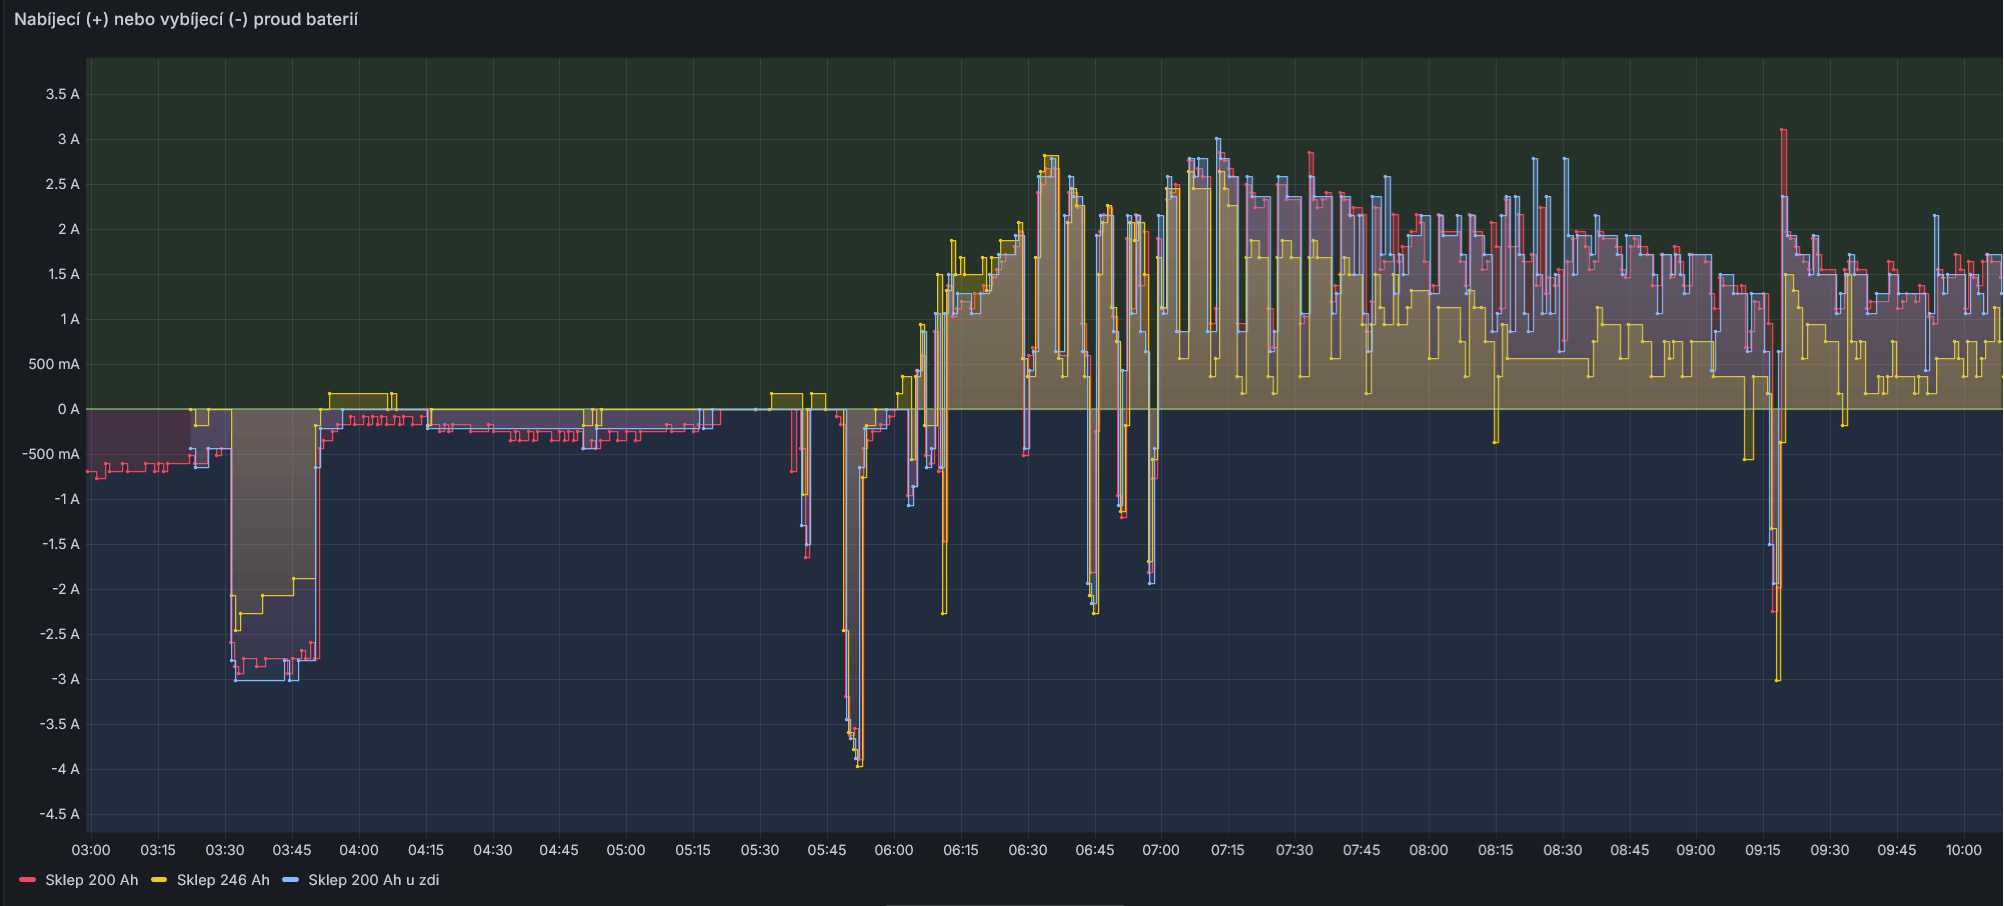
Task: Click the 10:00 time axis label
Action: pyautogui.click(x=1963, y=850)
